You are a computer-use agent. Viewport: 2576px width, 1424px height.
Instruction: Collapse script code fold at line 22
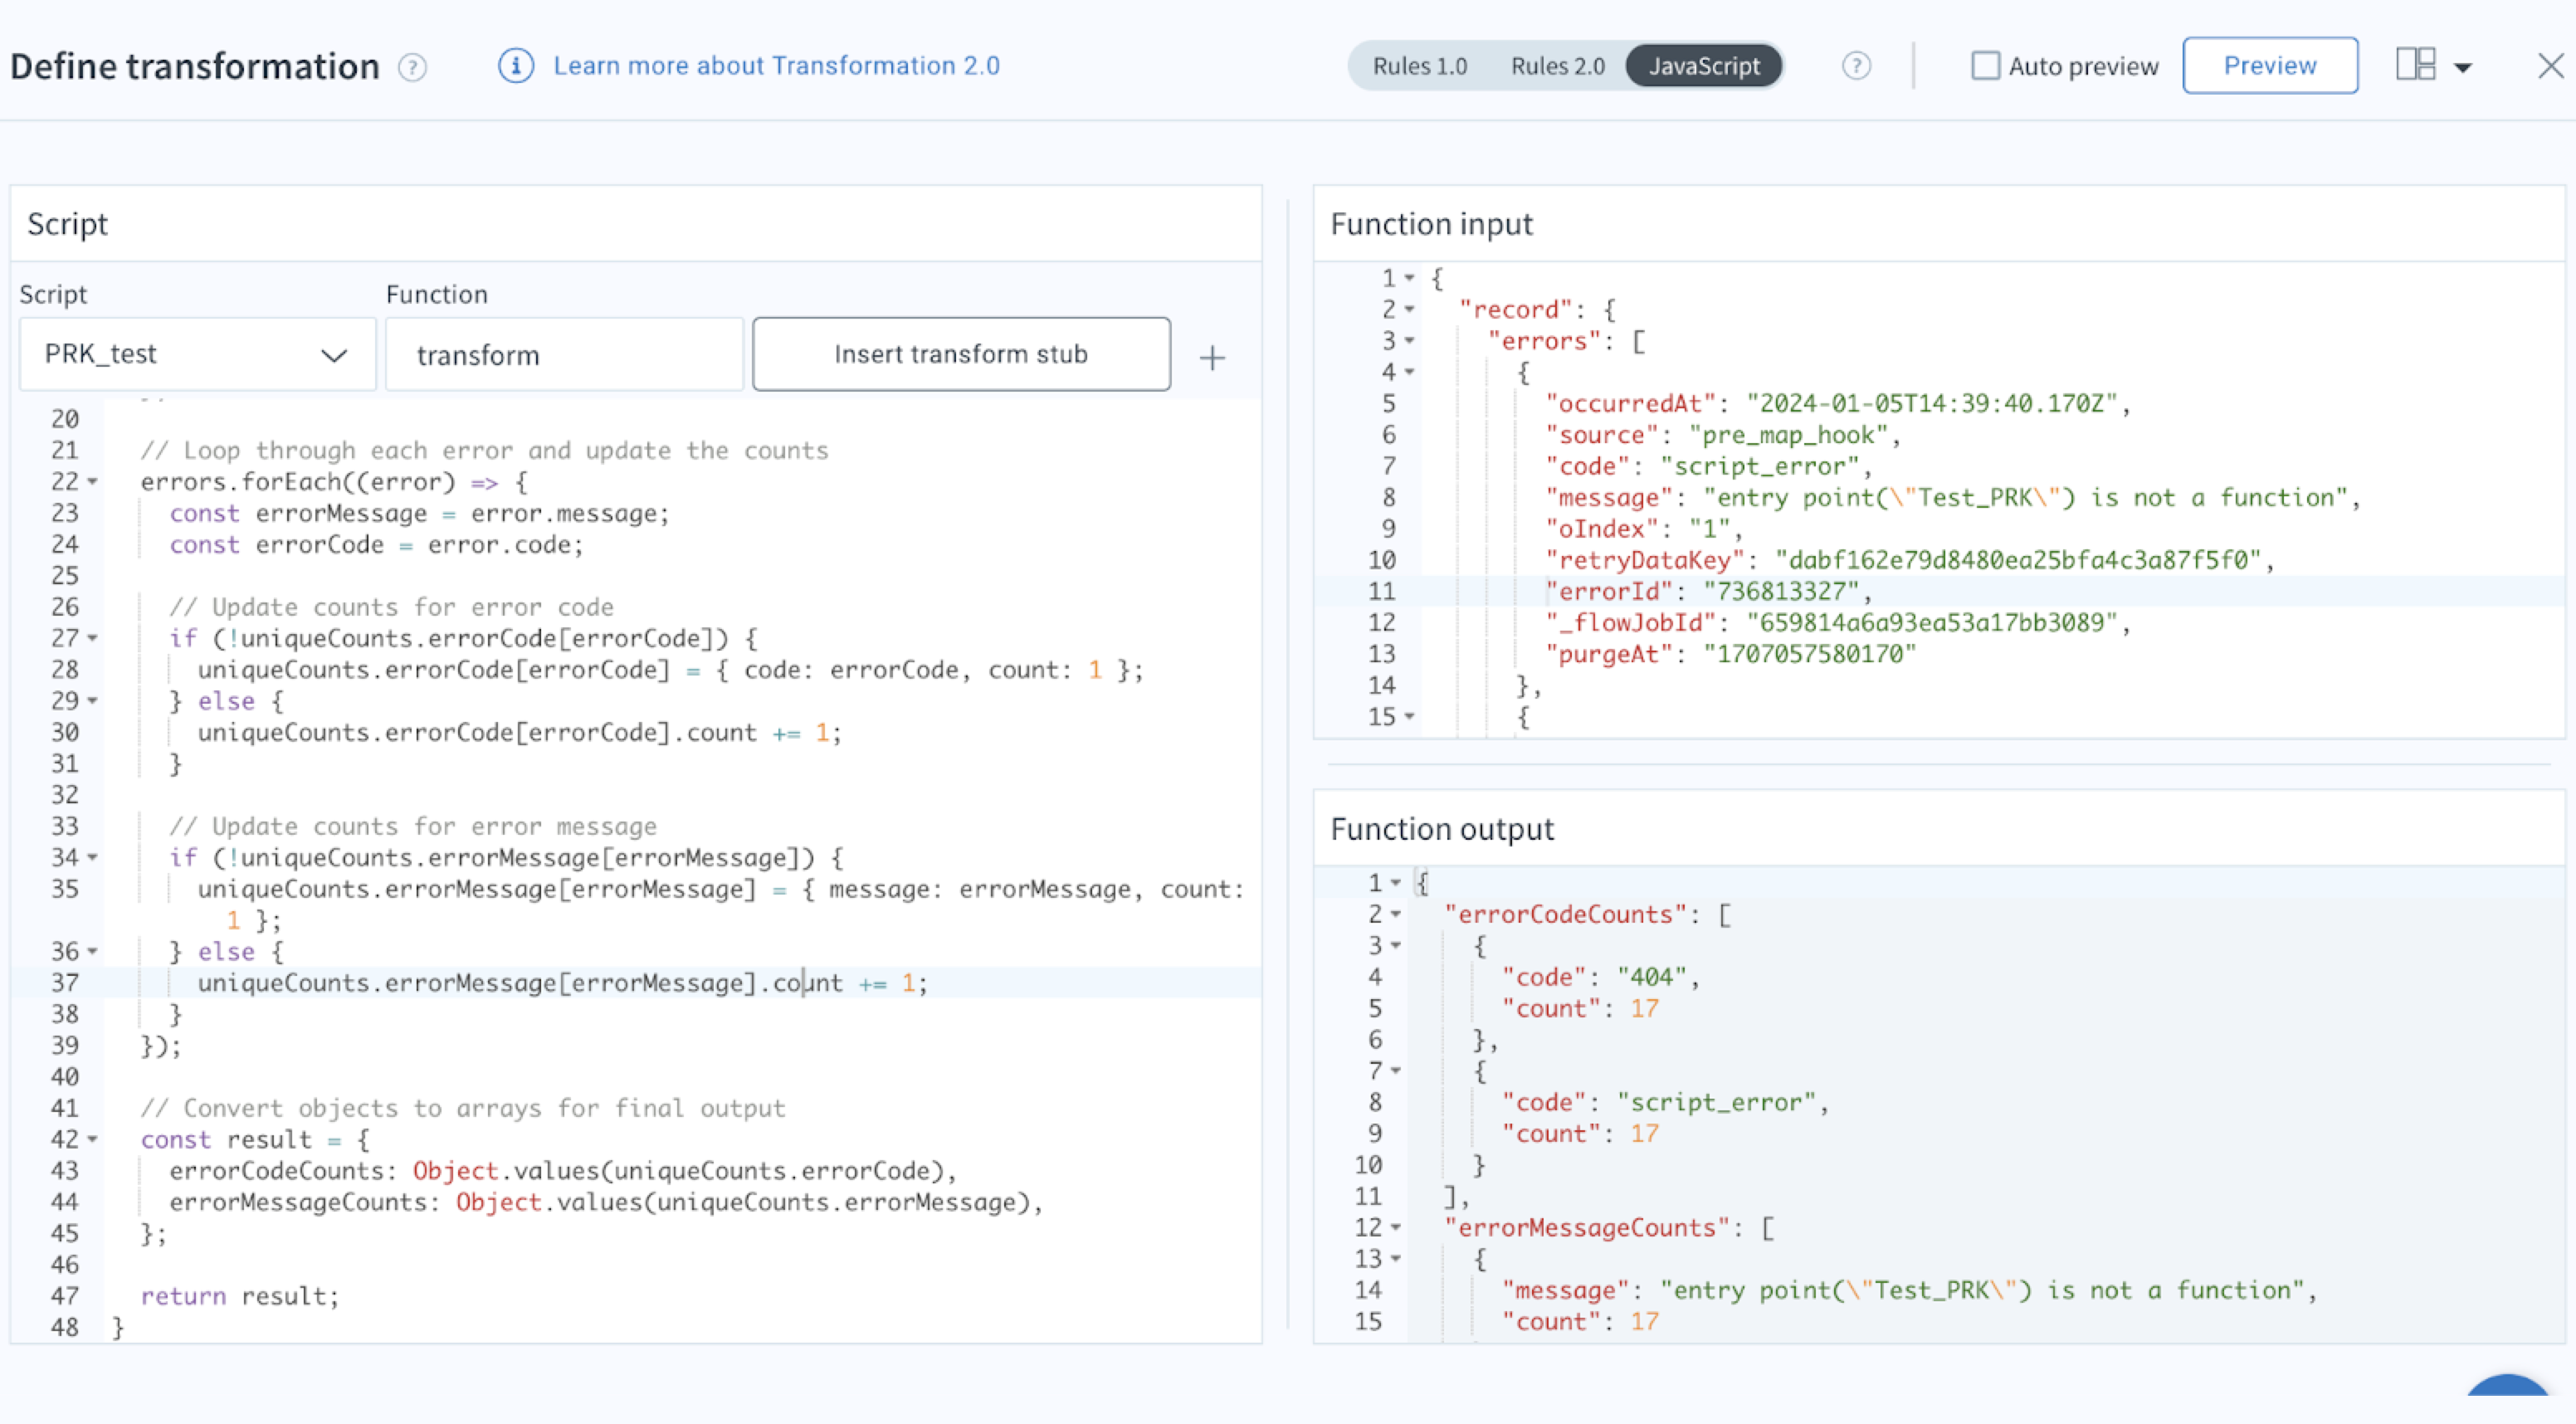pos(93,482)
